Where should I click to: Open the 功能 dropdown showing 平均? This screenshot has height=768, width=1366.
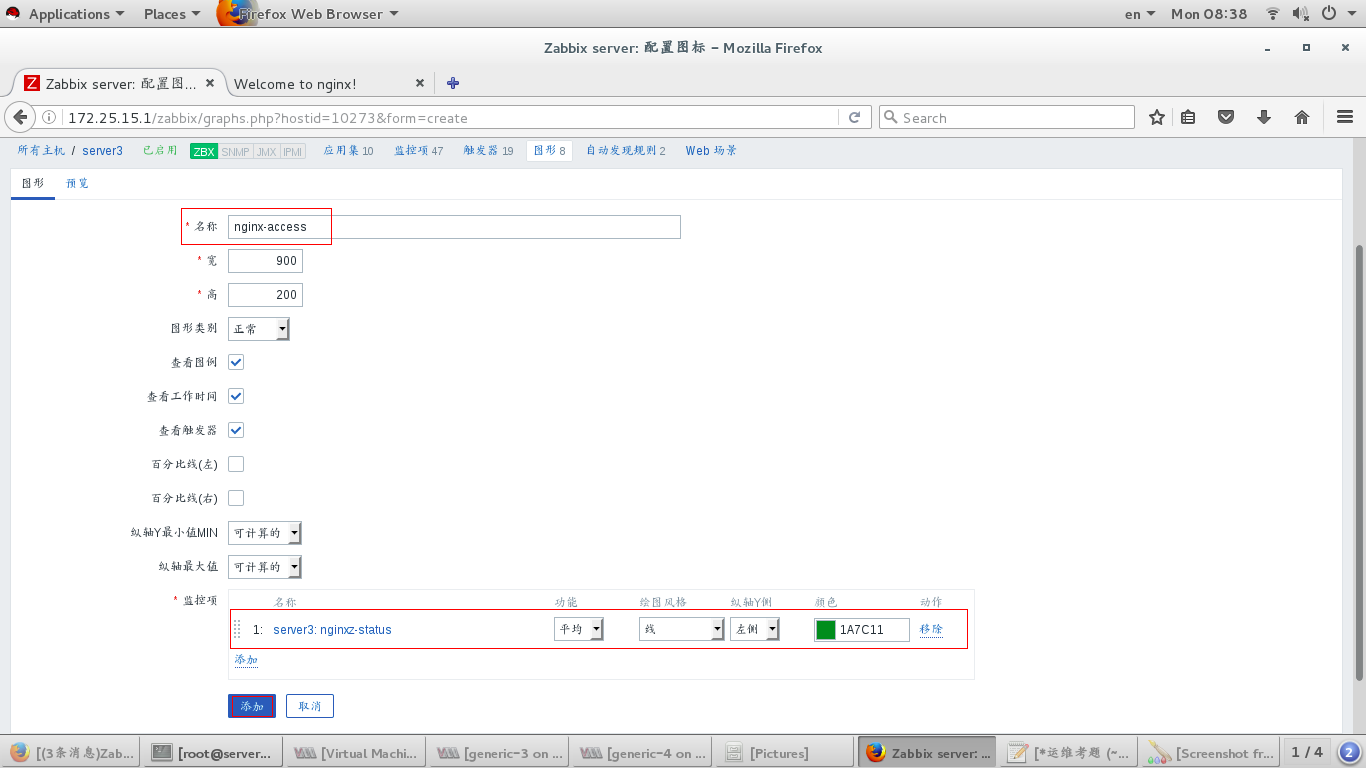579,629
